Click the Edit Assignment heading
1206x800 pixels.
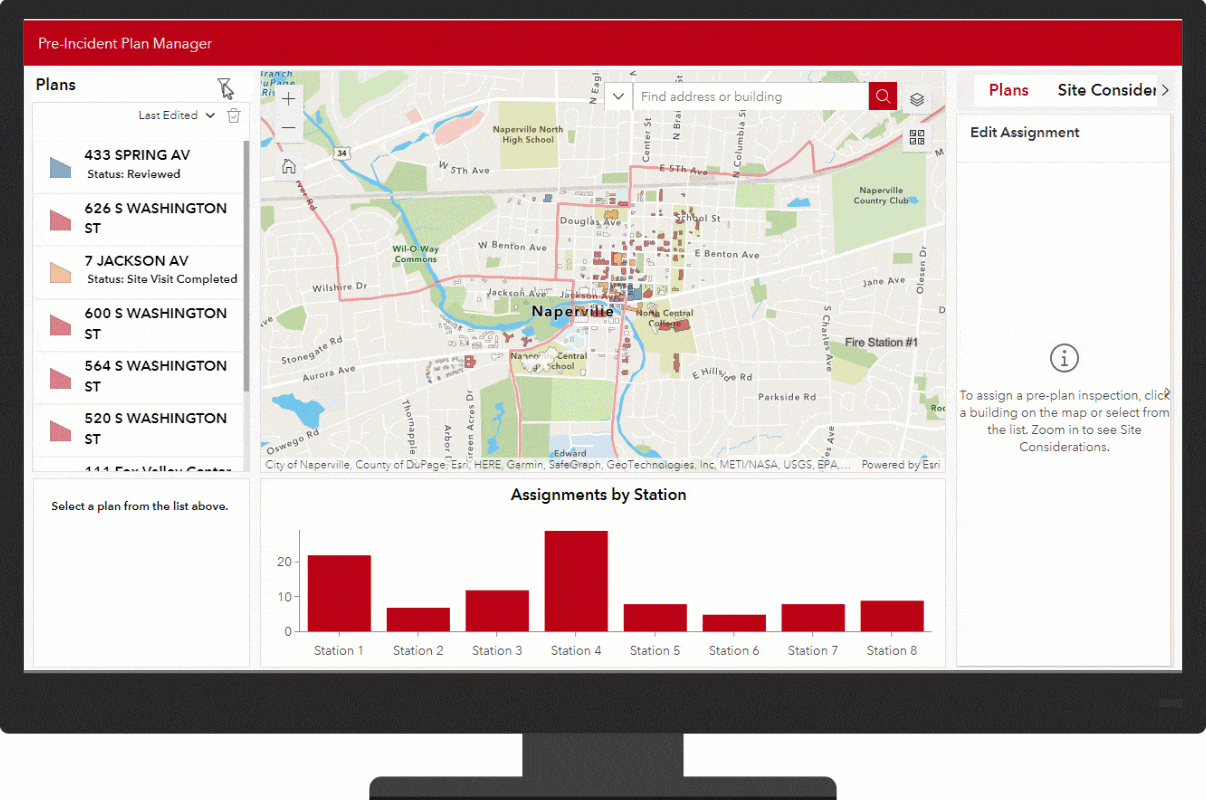[1025, 132]
